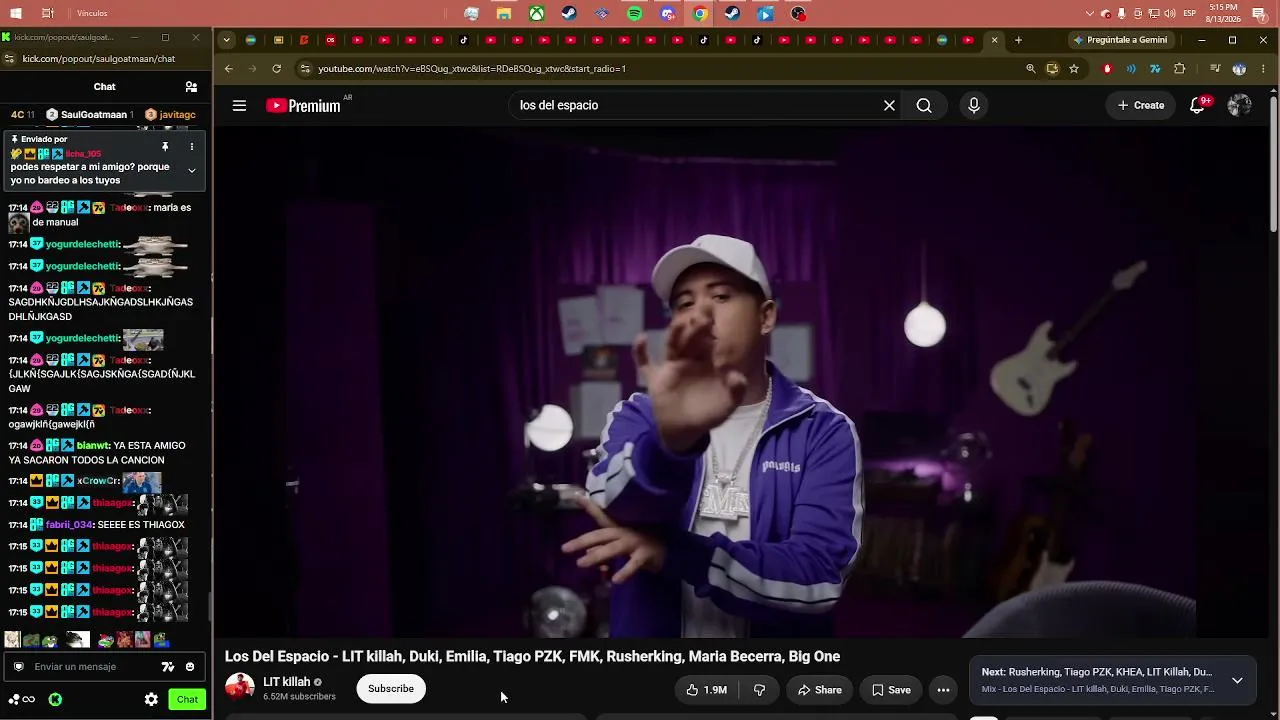Open the Create dropdown on YouTube
The height and width of the screenshot is (720, 1280).
point(1141,105)
